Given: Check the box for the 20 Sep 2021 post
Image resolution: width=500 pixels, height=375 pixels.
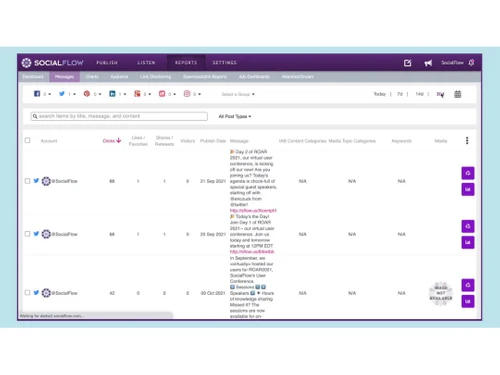Looking at the screenshot, I should (28, 234).
